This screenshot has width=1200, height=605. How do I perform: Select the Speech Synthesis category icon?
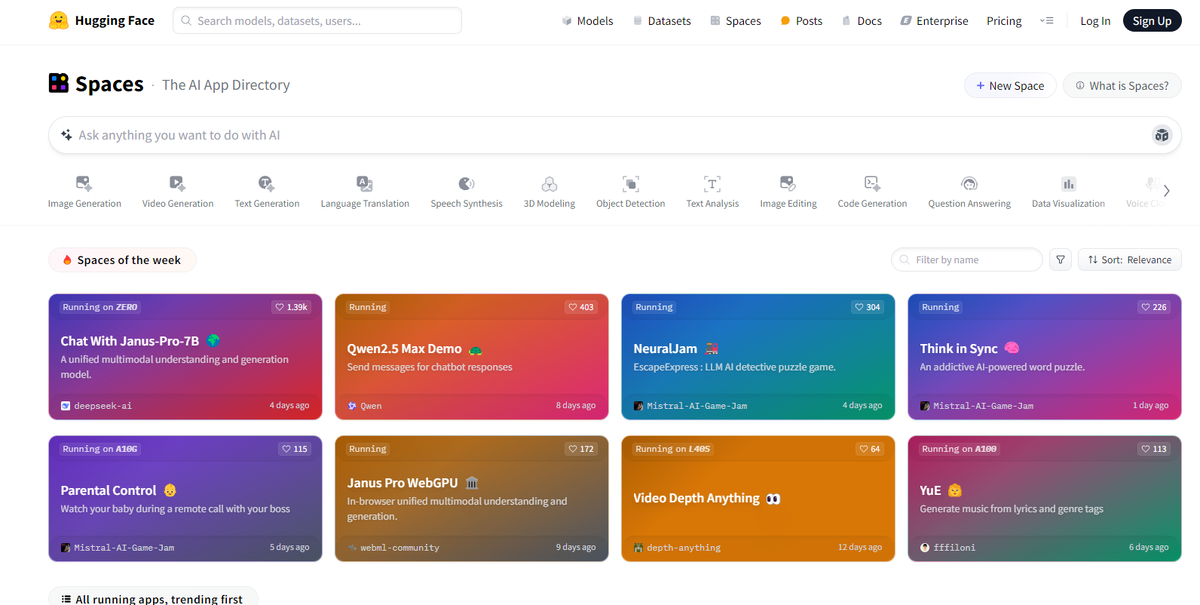[466, 184]
